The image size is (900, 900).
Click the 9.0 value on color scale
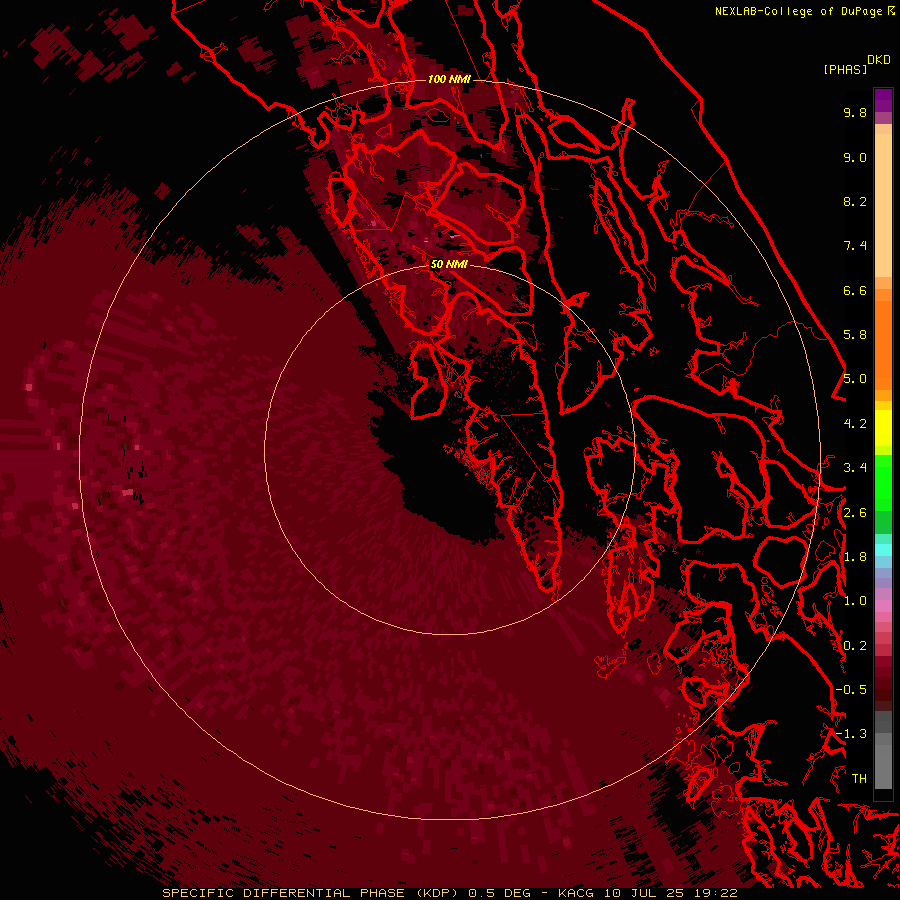coord(855,157)
